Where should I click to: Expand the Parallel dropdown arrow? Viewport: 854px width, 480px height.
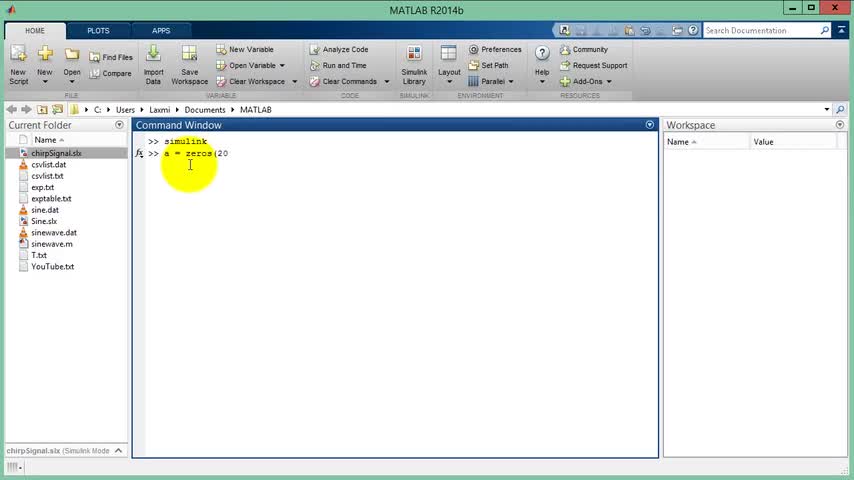coord(511,82)
